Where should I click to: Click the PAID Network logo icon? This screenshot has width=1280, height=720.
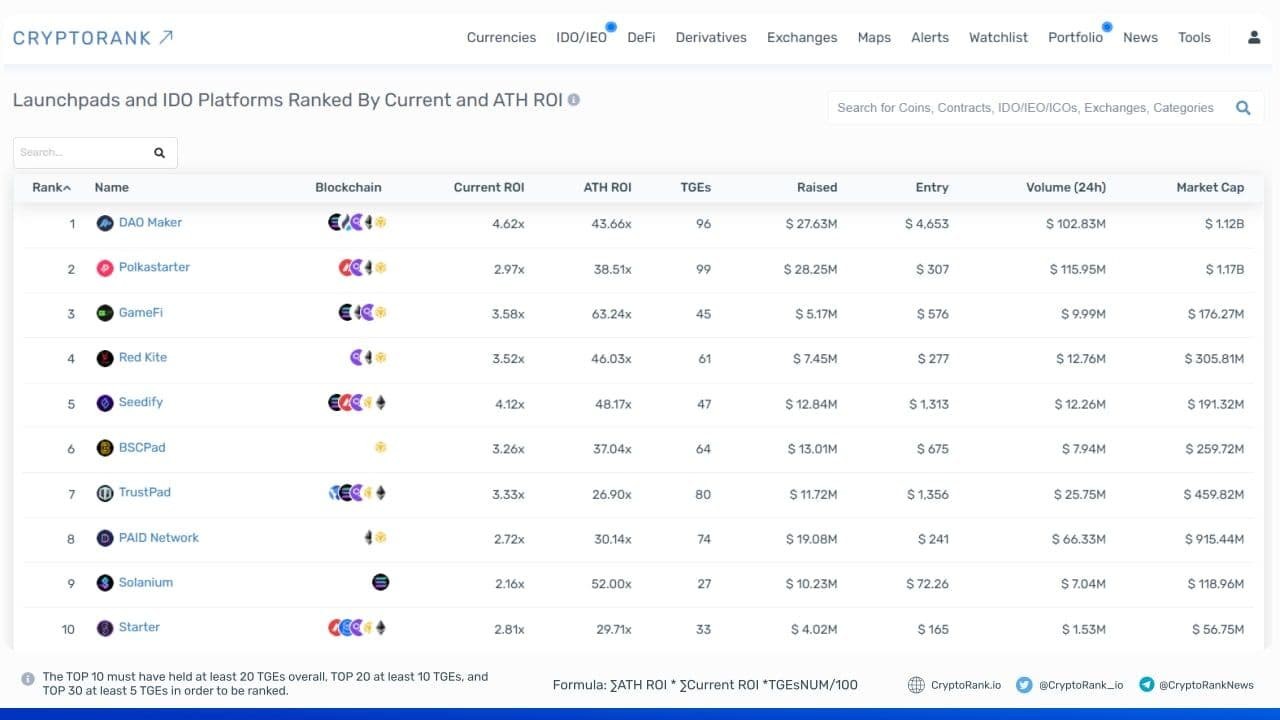(105, 538)
